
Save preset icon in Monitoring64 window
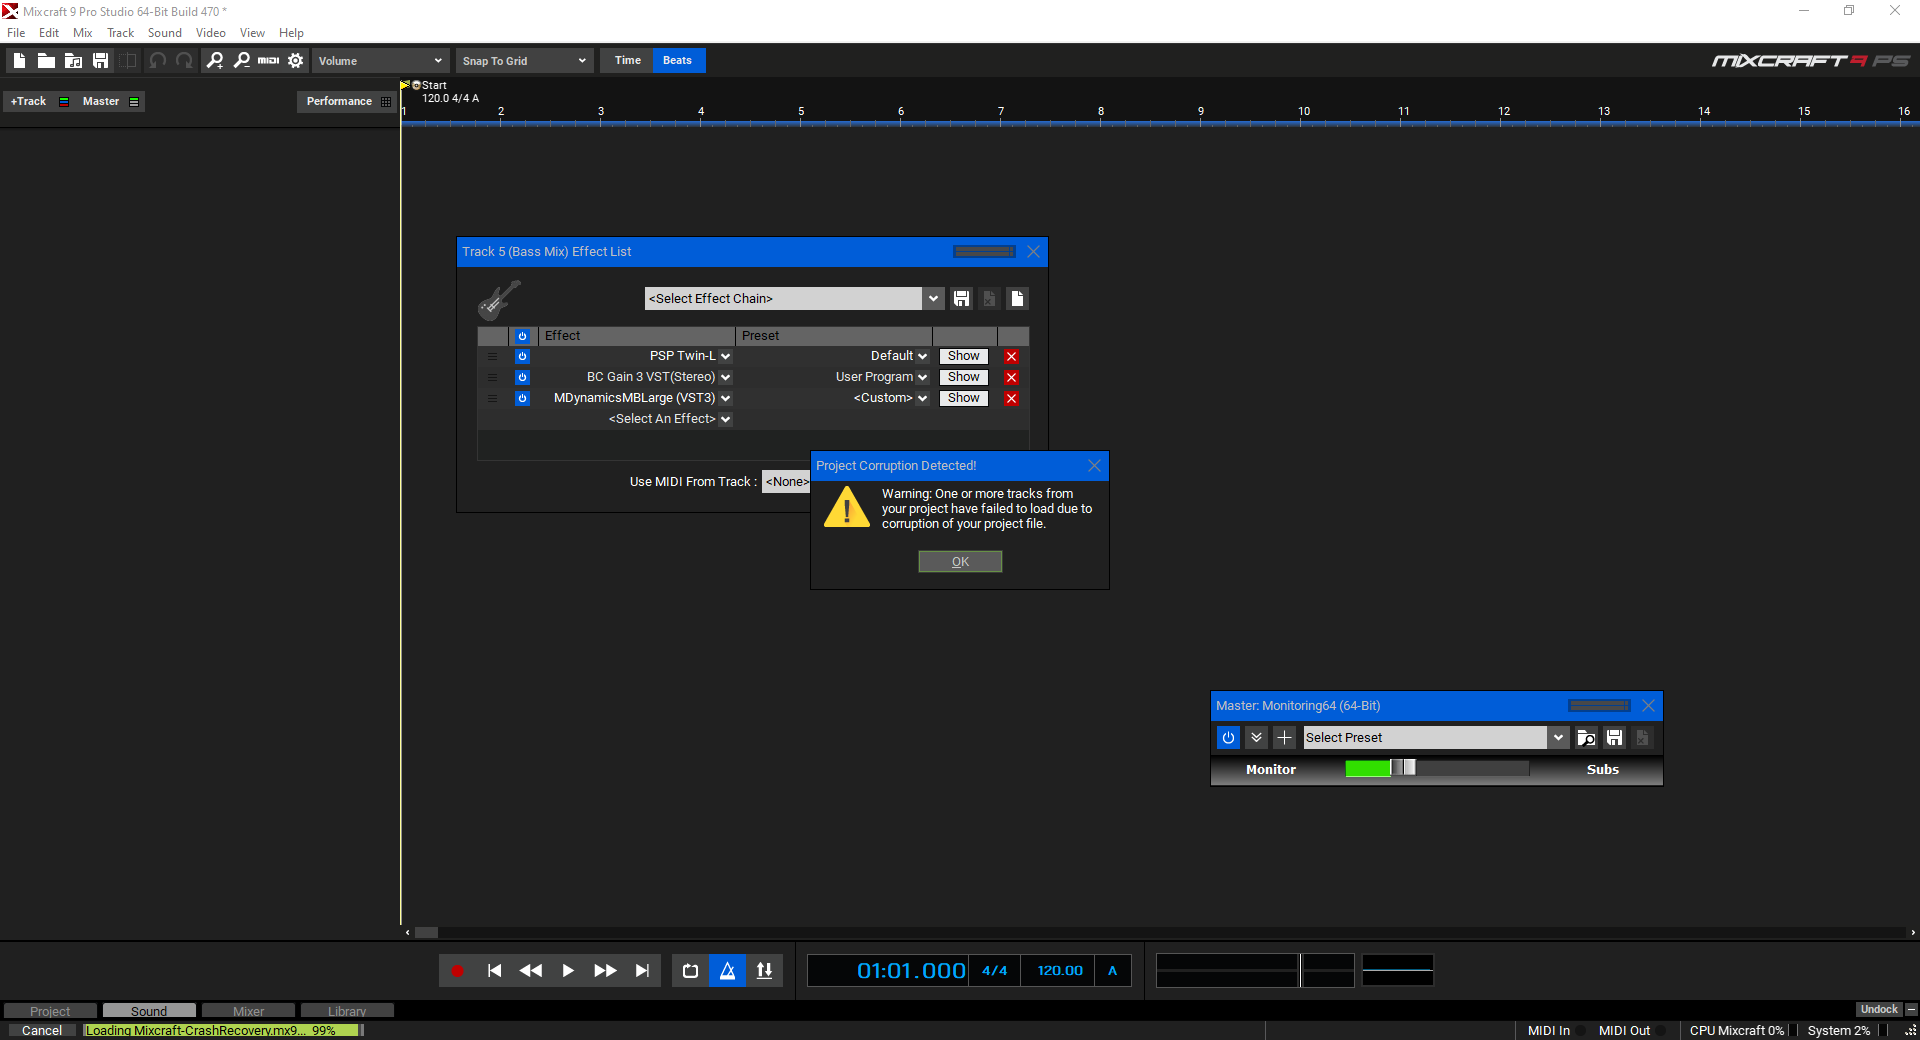1614,738
